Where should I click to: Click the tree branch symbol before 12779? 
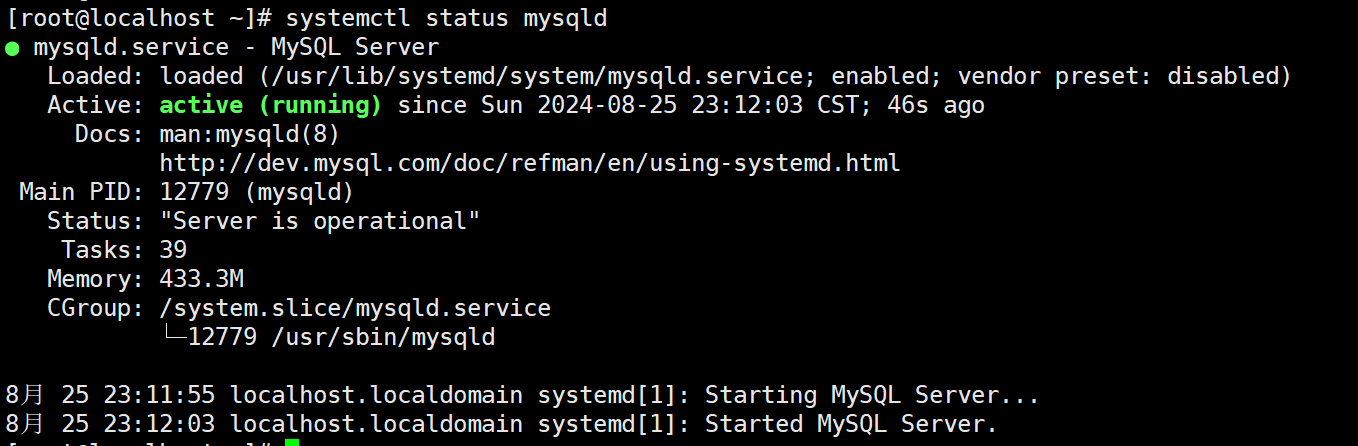point(174,336)
